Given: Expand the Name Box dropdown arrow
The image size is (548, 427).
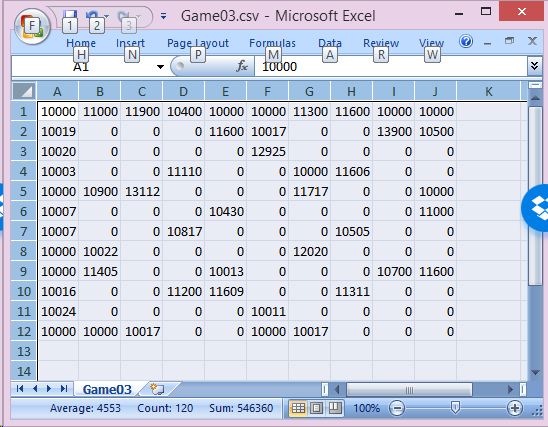Looking at the screenshot, I should [x=160, y=66].
